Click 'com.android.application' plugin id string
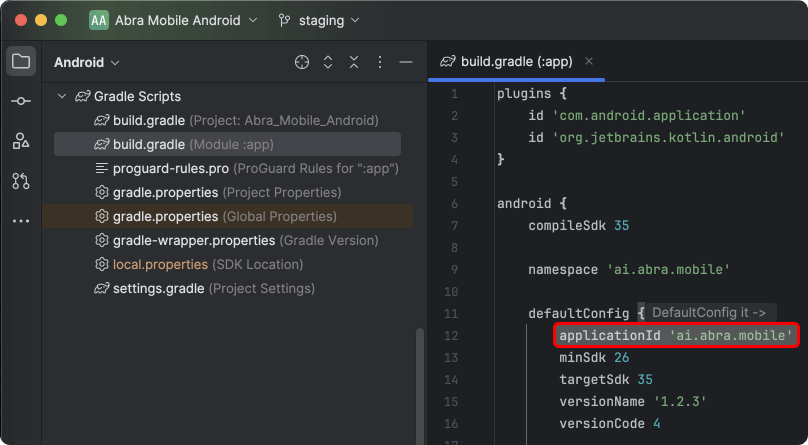 pos(649,116)
